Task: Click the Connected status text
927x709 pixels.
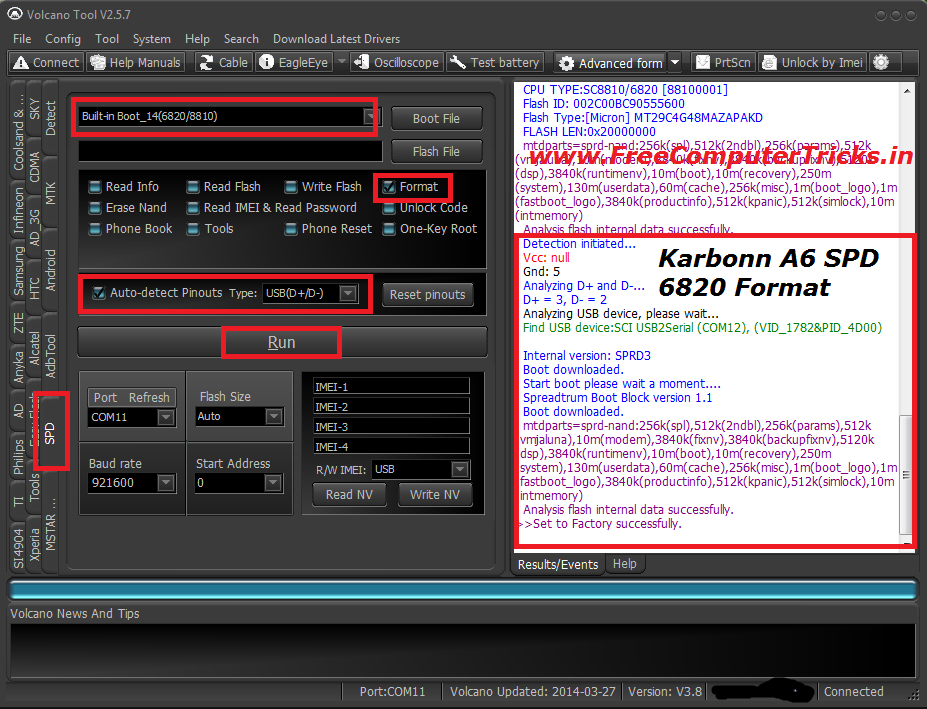Action: pyautogui.click(x=854, y=692)
